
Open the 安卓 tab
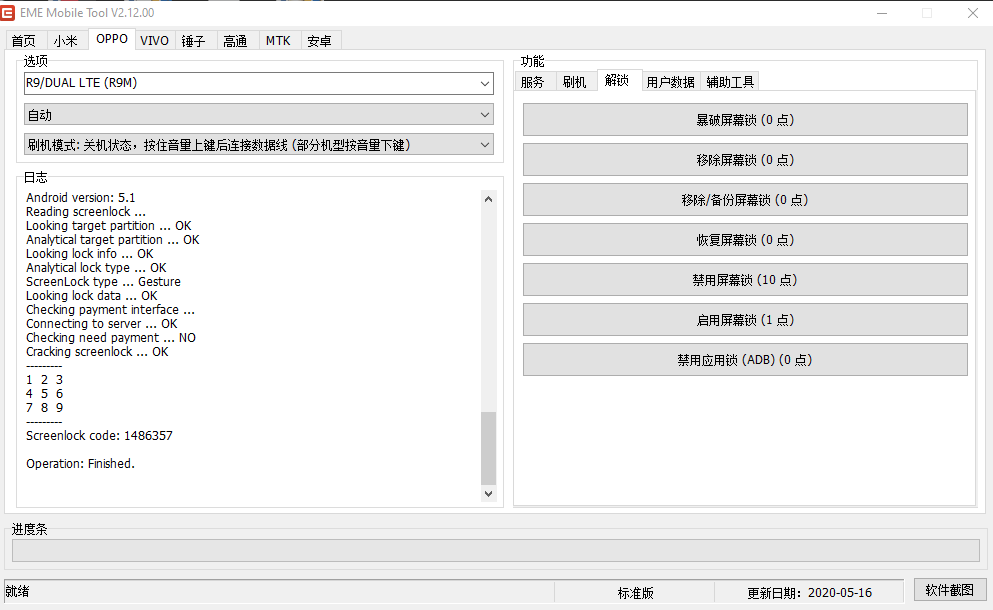point(320,41)
